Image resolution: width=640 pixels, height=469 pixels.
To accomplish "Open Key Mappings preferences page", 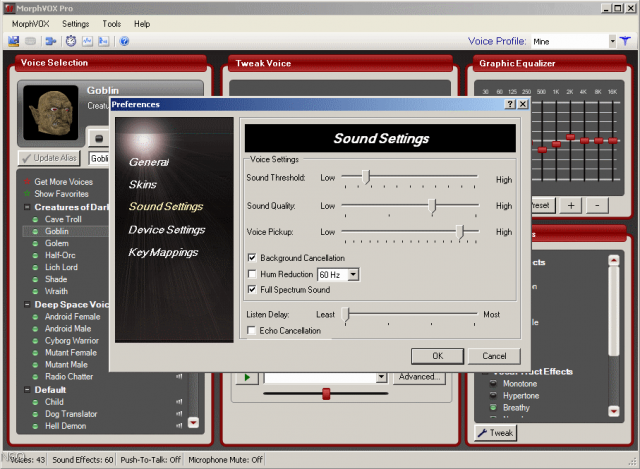I will click(163, 252).
